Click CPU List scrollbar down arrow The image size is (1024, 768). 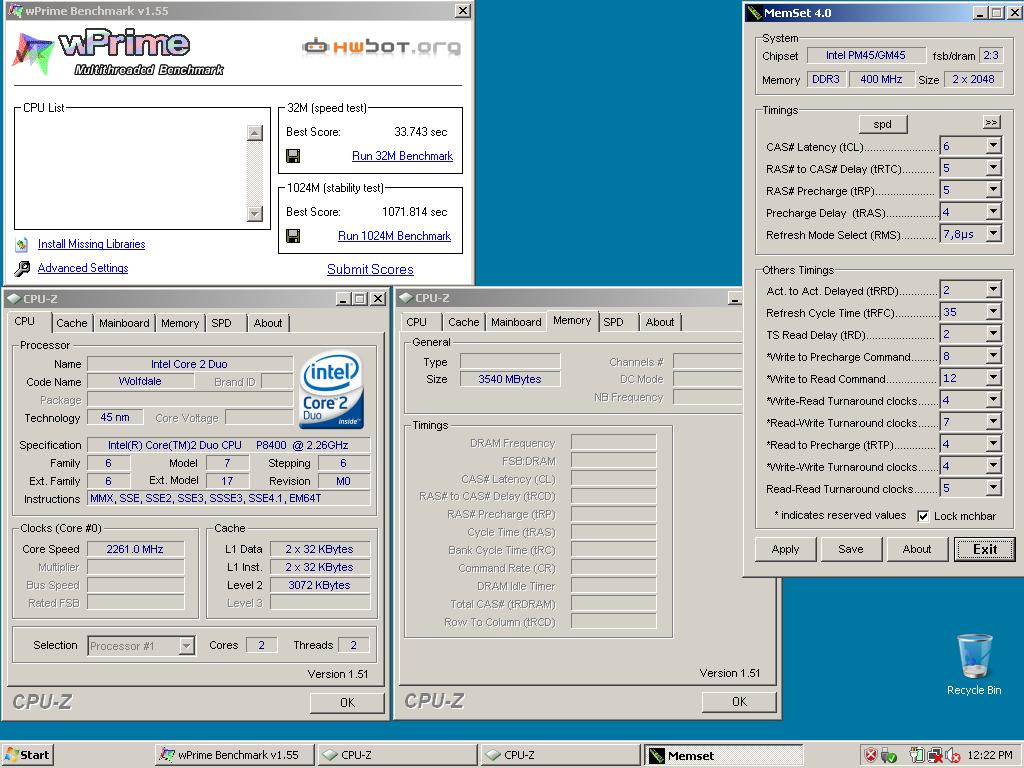click(255, 214)
